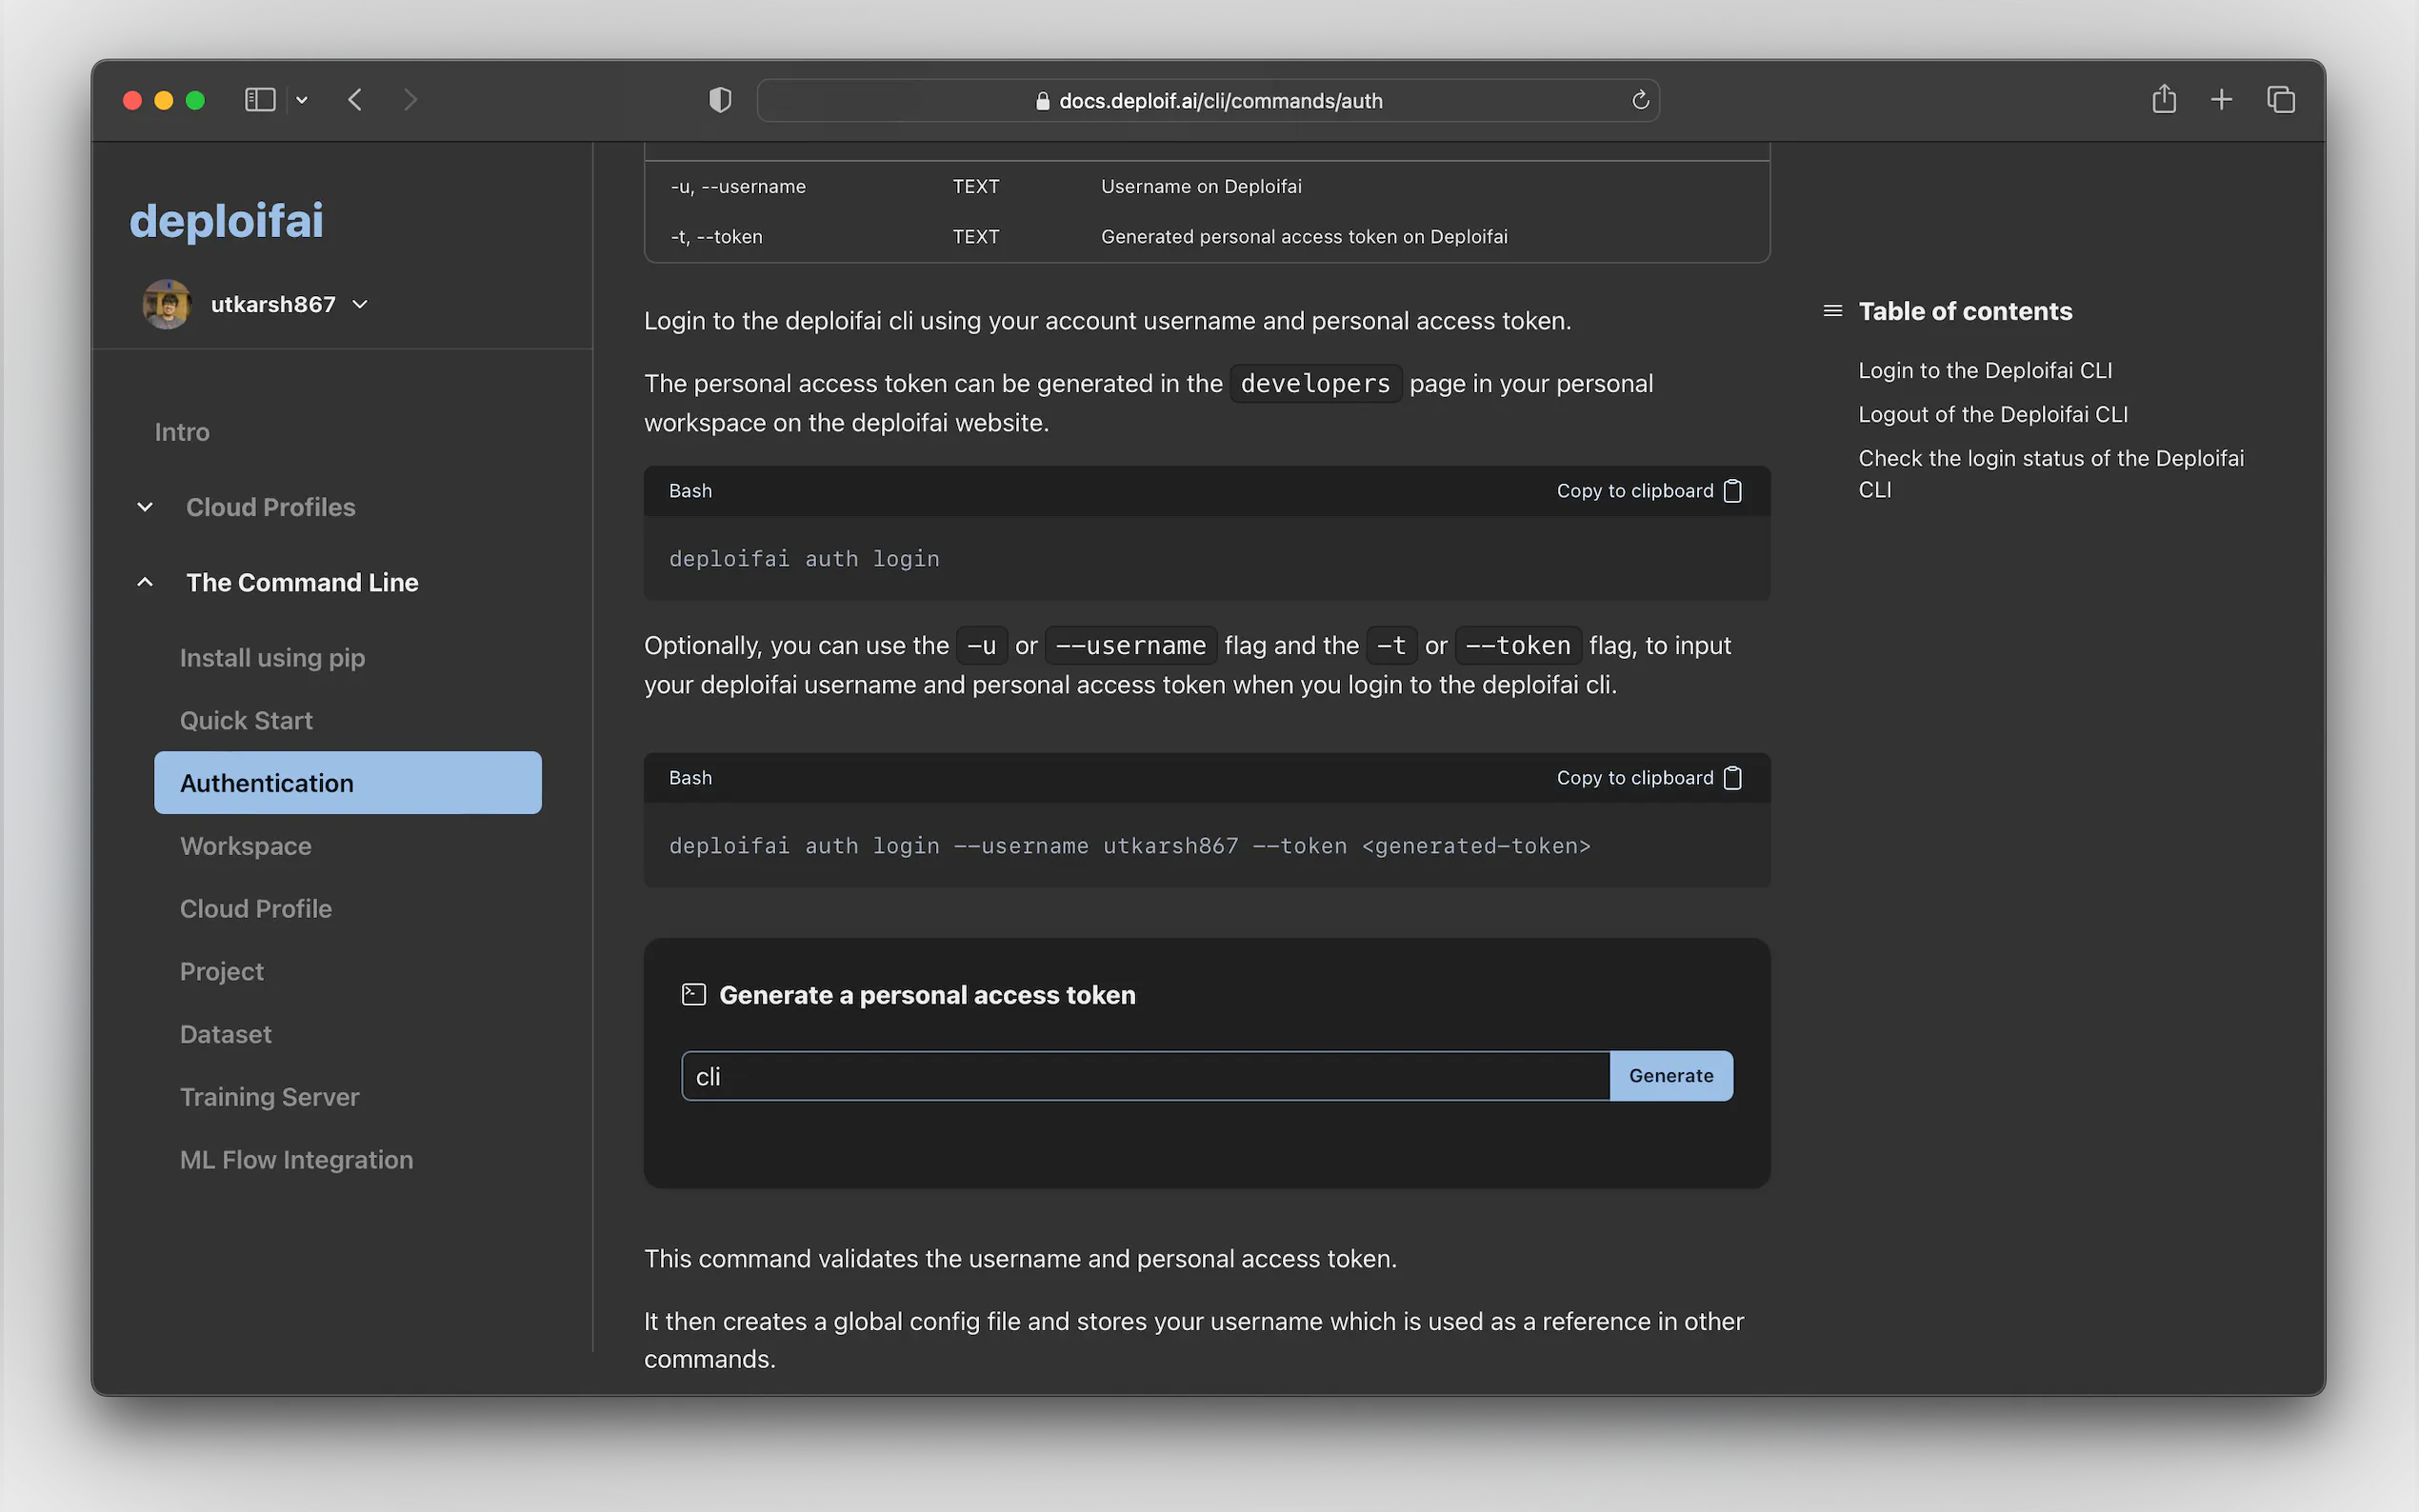Collapse The Command Line section
This screenshot has width=2419, height=1512.
[146, 582]
